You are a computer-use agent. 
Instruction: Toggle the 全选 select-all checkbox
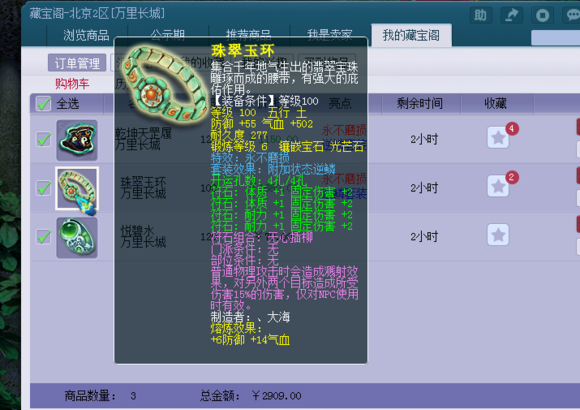click(x=44, y=104)
